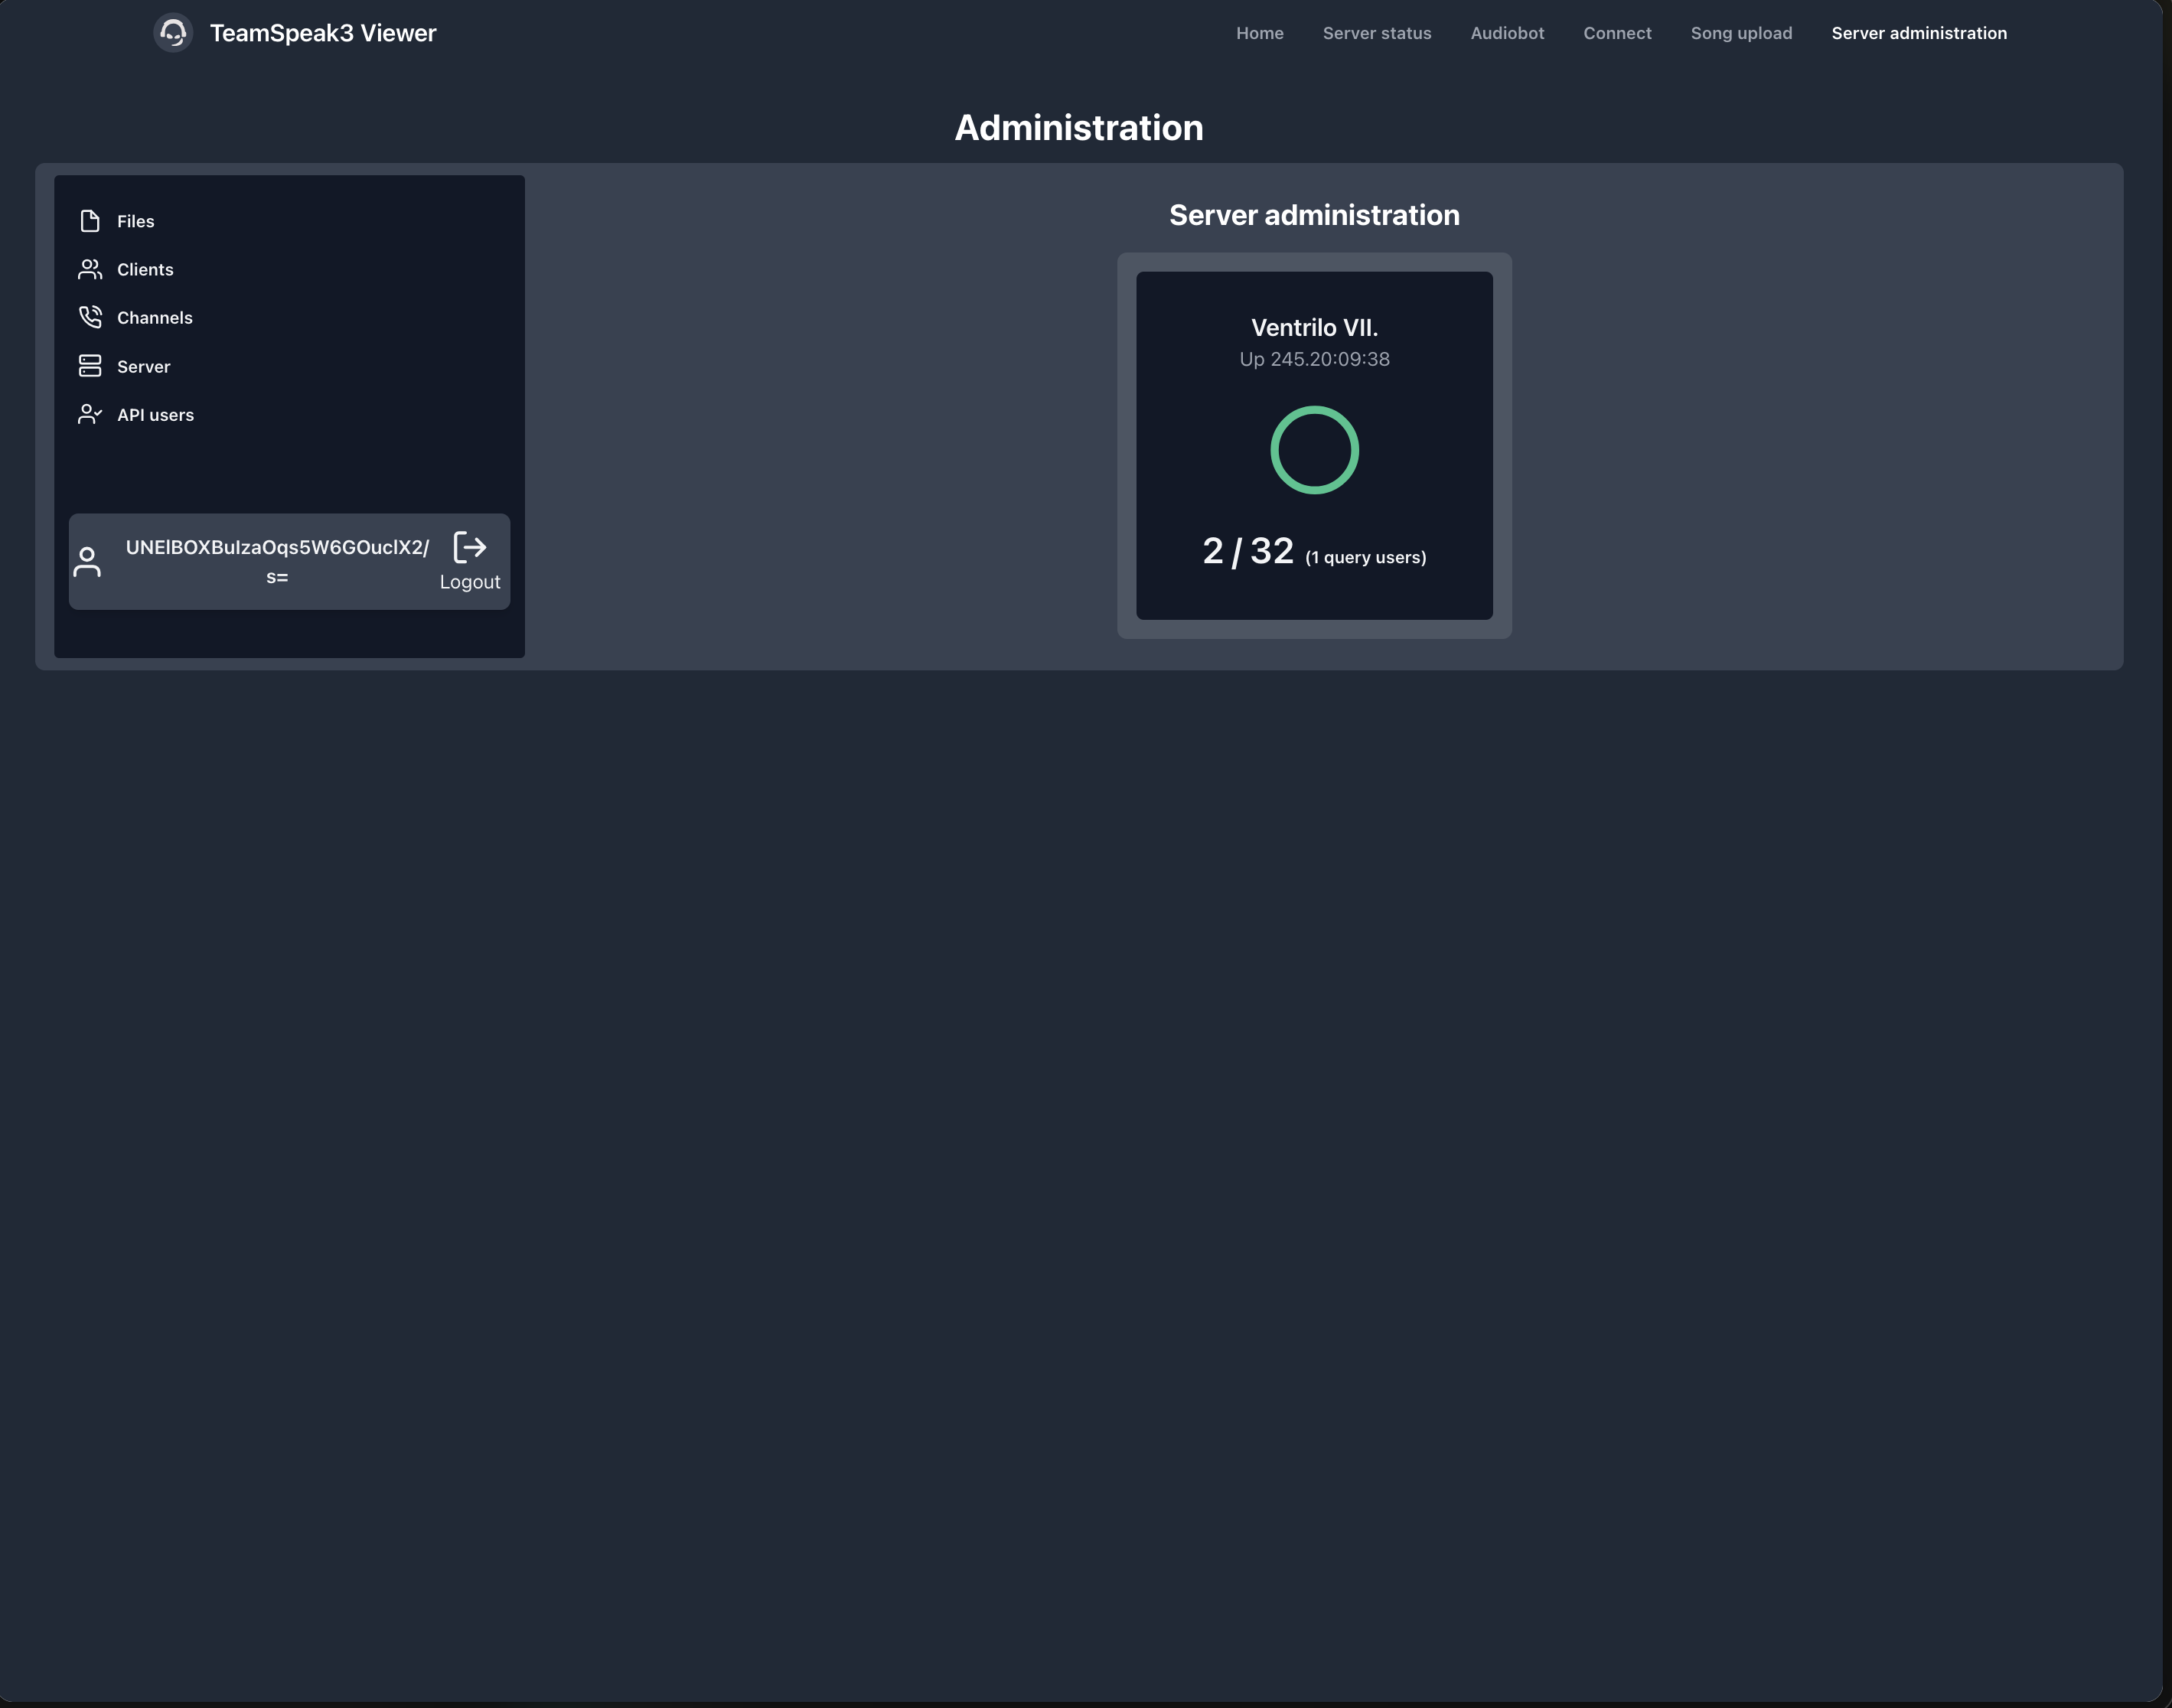The height and width of the screenshot is (1708, 2172).
Task: Click the Files document icon
Action: pyautogui.click(x=90, y=221)
